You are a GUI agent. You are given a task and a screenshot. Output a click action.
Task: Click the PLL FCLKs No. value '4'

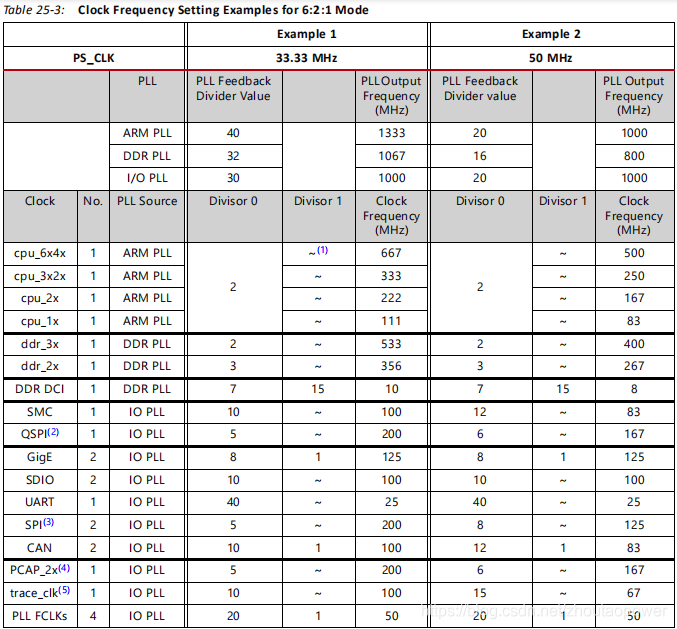tap(93, 616)
